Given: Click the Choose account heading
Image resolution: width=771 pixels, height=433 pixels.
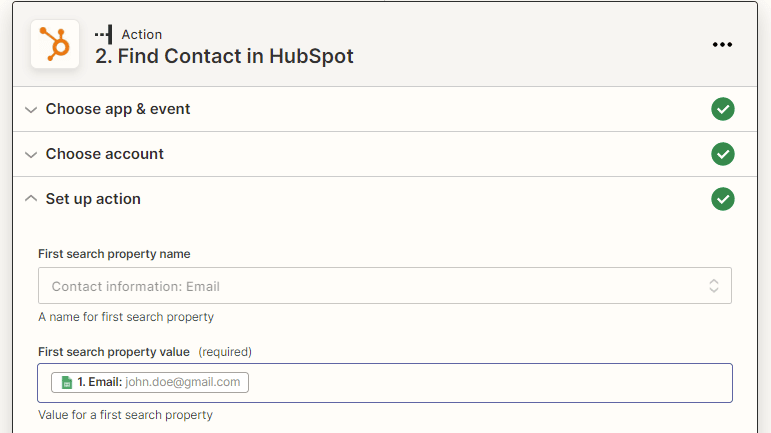Looking at the screenshot, I should tap(105, 154).
